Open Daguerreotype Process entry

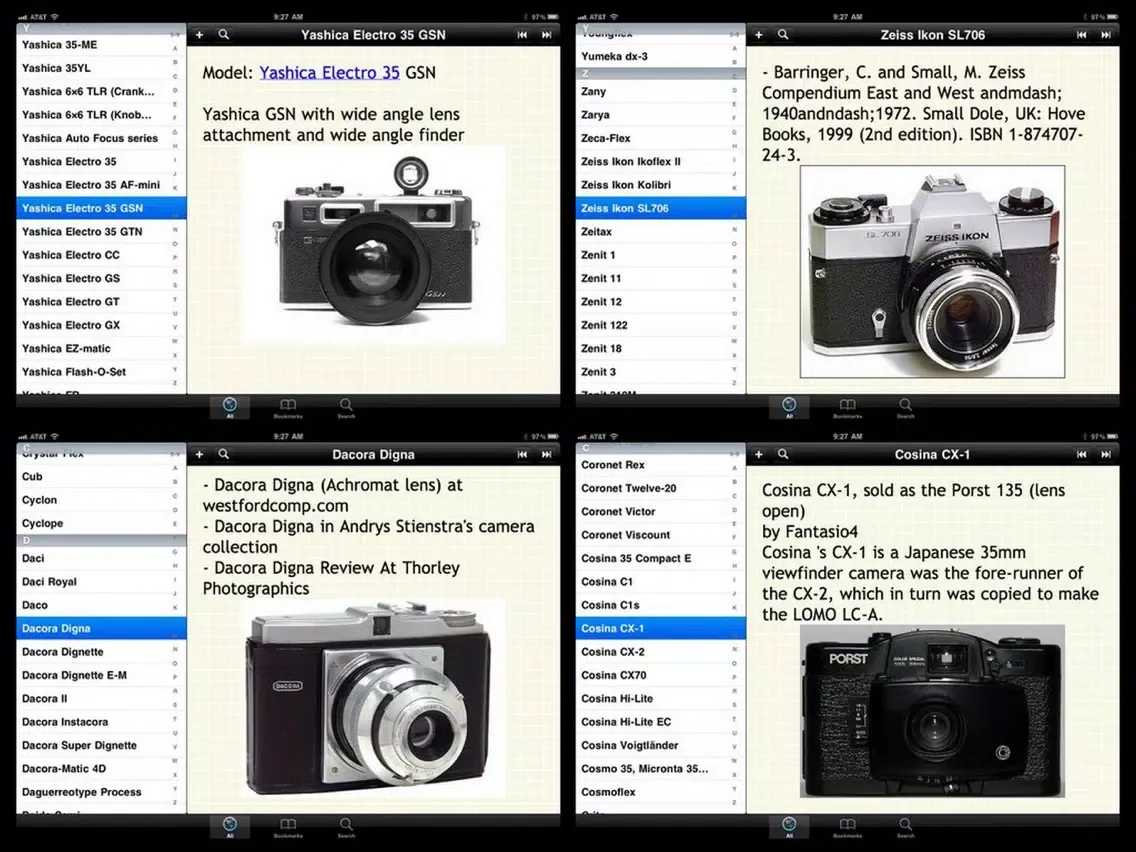(x=101, y=792)
